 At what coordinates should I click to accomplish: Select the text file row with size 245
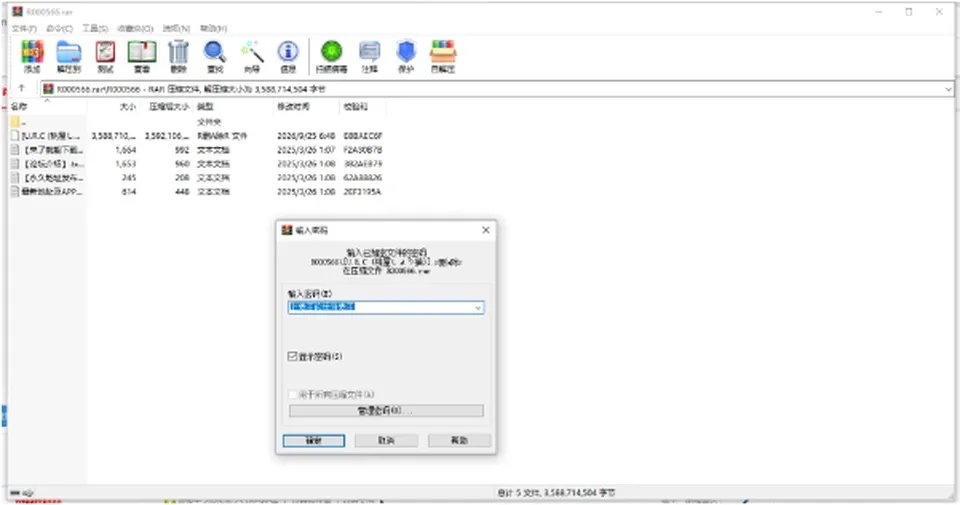click(x=197, y=178)
